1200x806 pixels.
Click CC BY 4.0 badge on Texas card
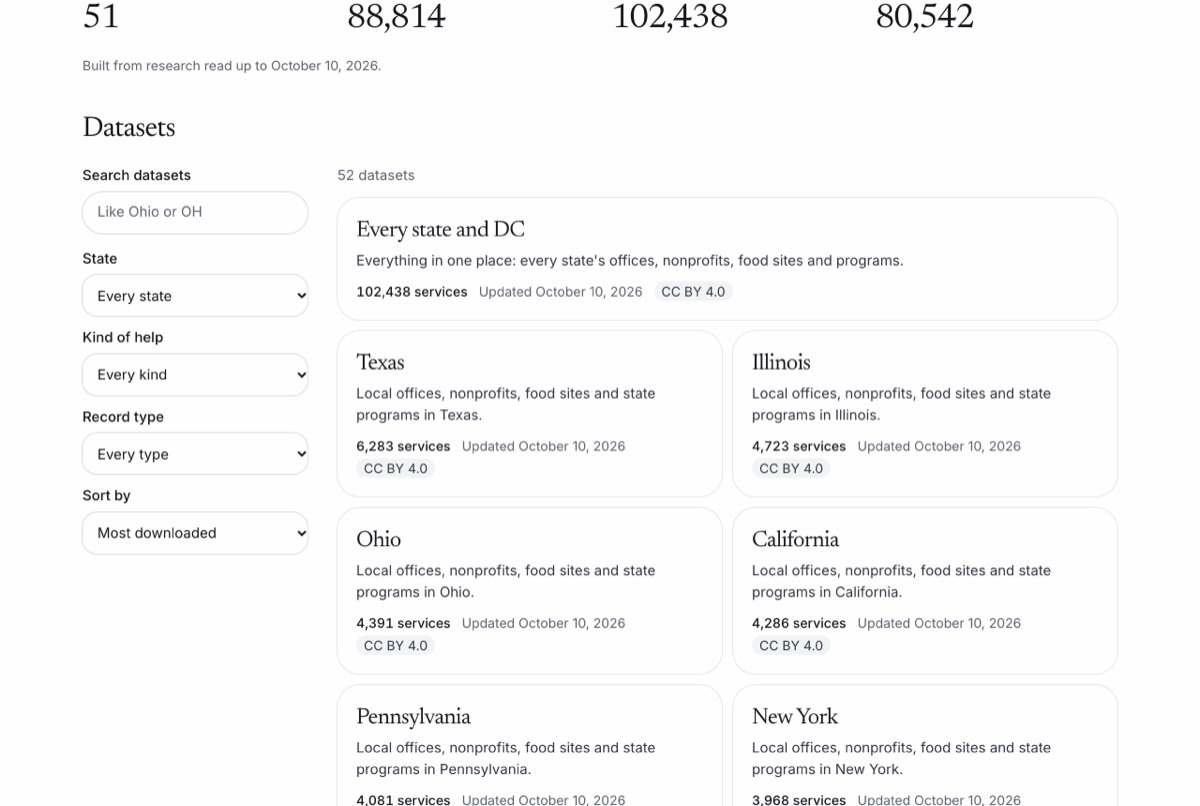click(x=395, y=469)
